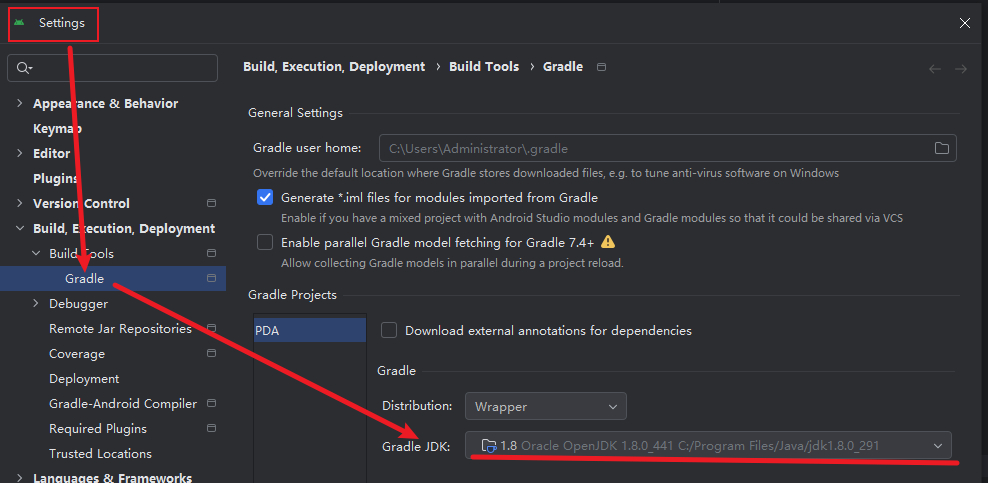This screenshot has height=483, width=988.
Task: Select Gradle in settings tree
Action: [x=84, y=278]
